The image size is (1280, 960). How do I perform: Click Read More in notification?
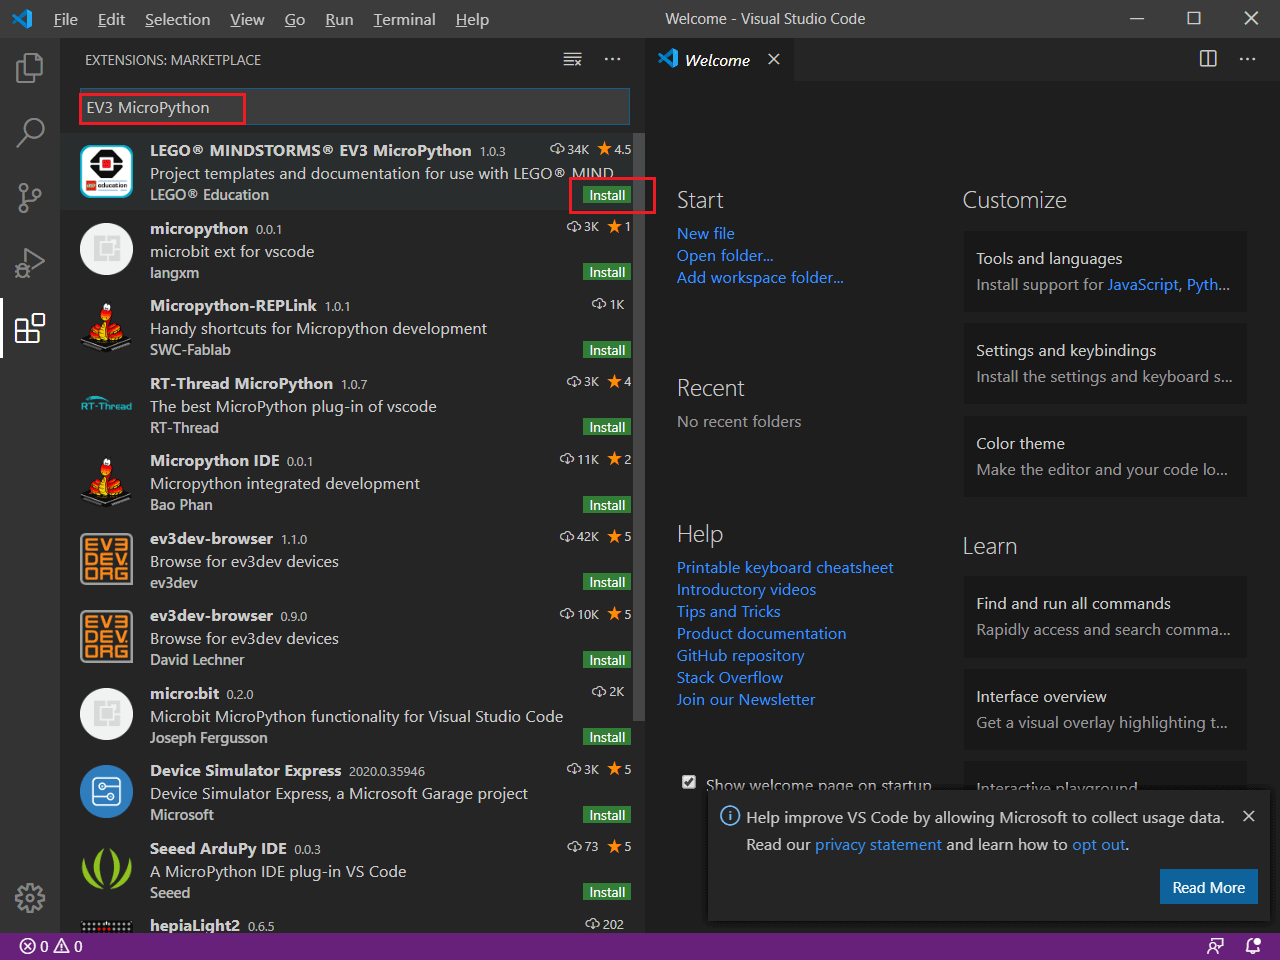[x=1208, y=887]
